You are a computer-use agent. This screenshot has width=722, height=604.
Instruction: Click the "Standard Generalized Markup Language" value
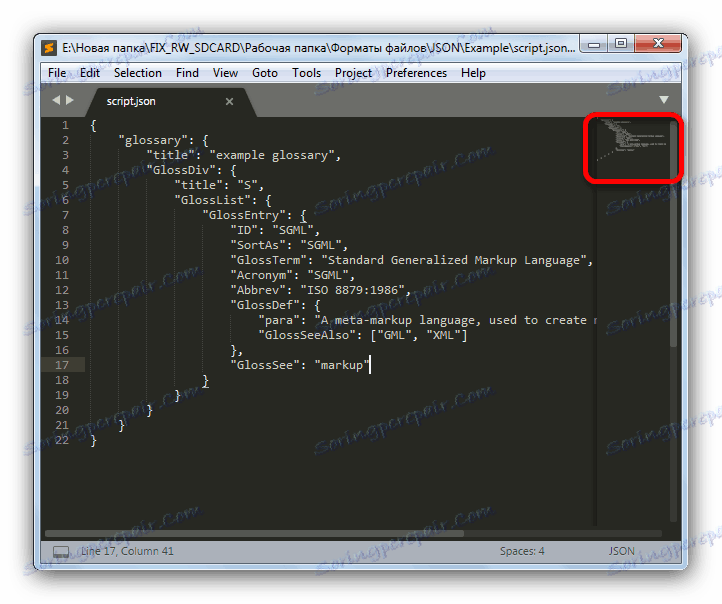tap(454, 260)
